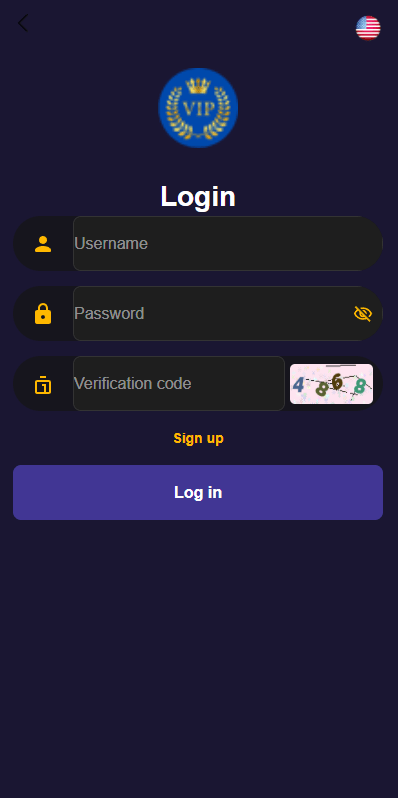
Task: Open language selector via US flag
Action: pos(368,28)
